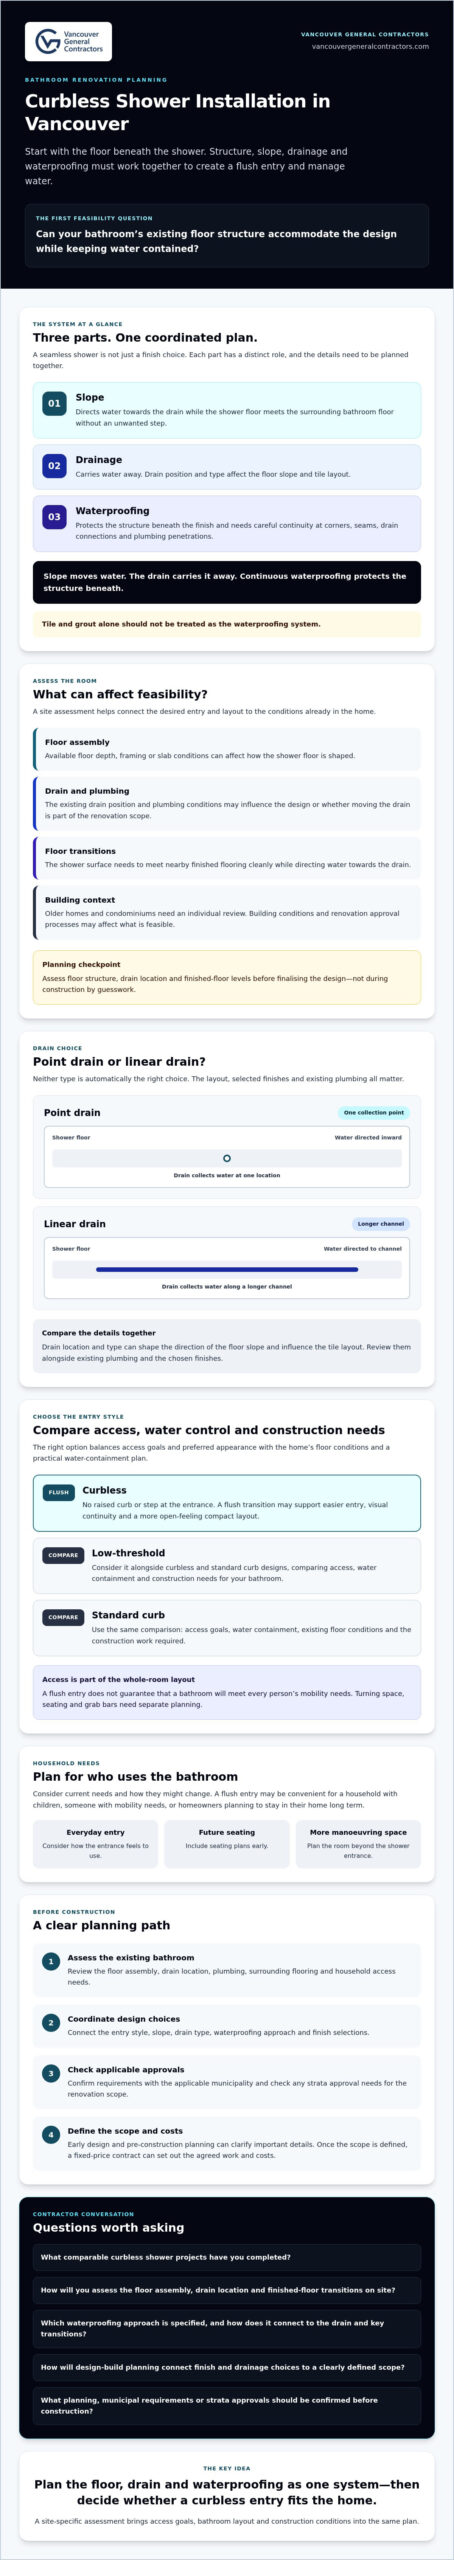This screenshot has width=454, height=2560.
Task: Open the vancouvergeneralcontractors.com link
Action: [x=370, y=46]
